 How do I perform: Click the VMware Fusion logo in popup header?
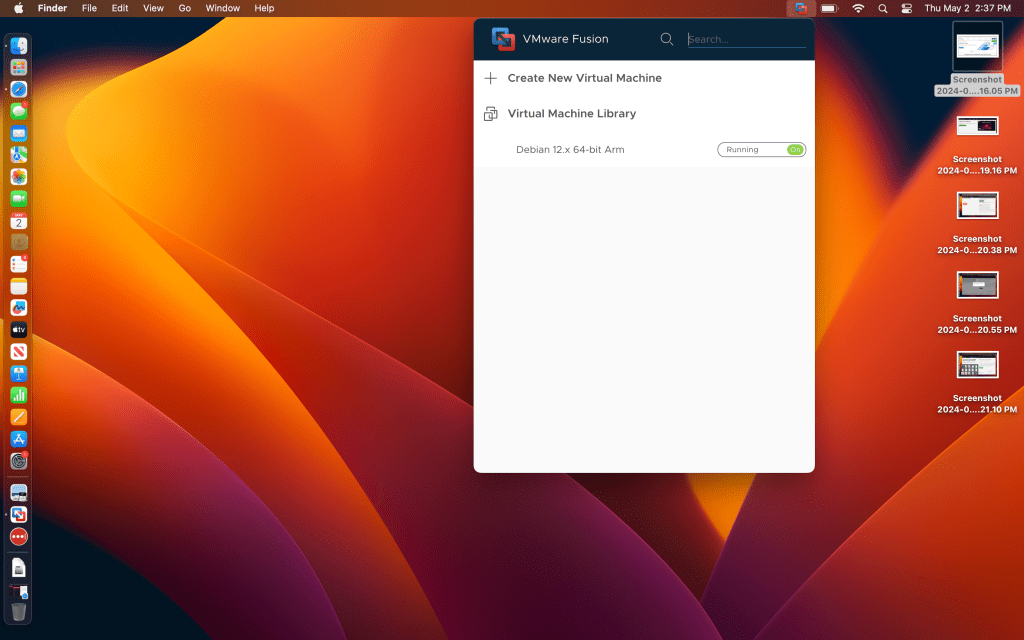[503, 39]
